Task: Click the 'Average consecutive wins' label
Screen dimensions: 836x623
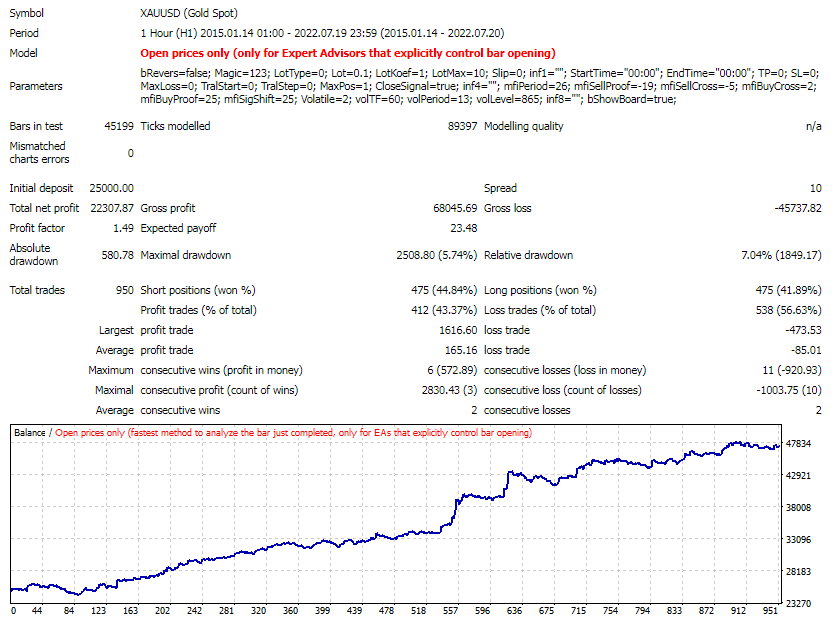Action: tap(158, 410)
